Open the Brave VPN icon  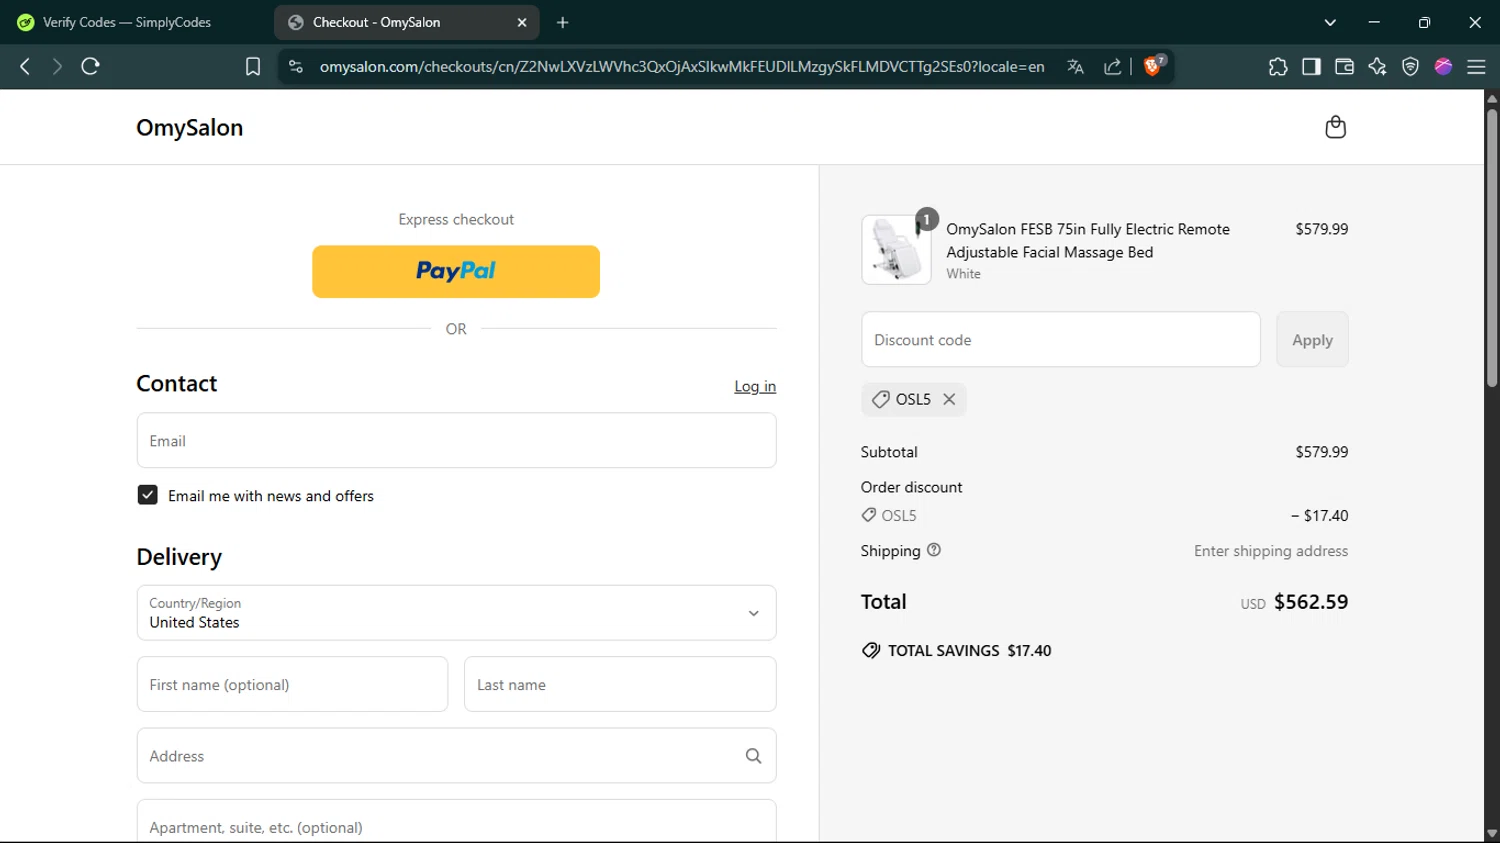[x=1411, y=66]
